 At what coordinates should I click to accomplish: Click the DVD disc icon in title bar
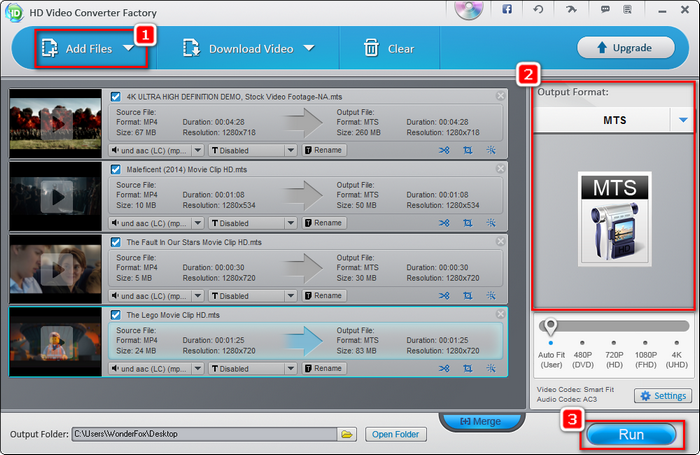point(469,9)
